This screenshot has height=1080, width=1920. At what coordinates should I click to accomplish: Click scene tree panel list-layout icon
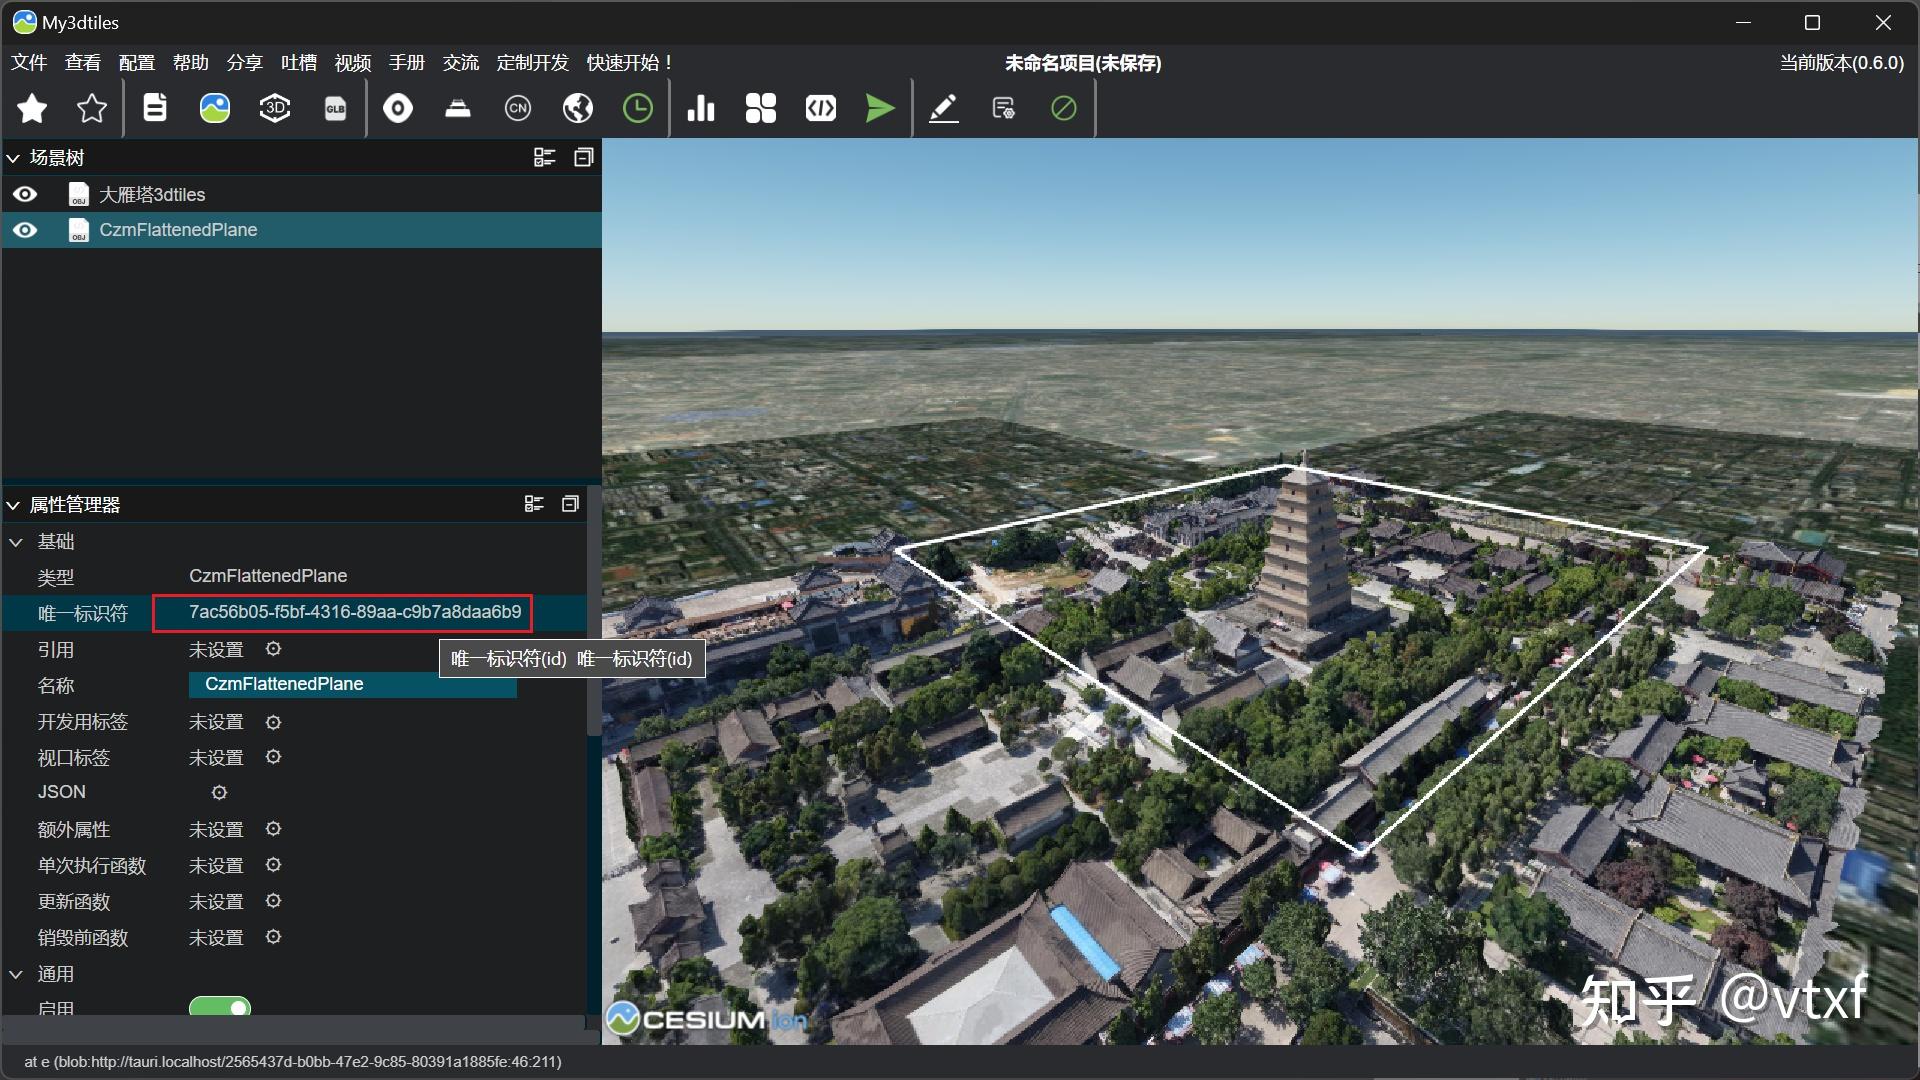tap(544, 157)
